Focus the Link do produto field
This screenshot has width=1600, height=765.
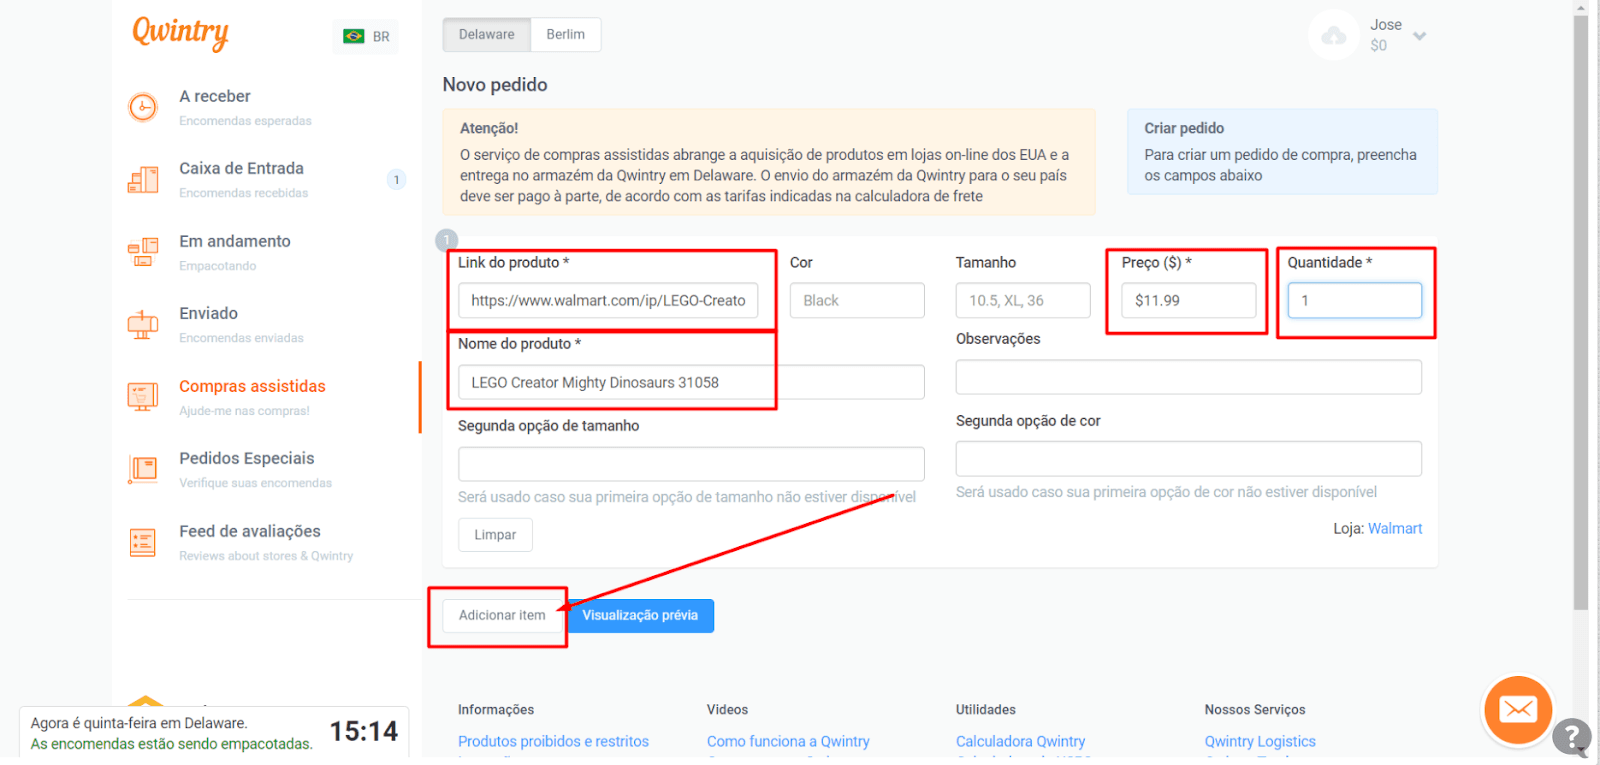pos(608,300)
